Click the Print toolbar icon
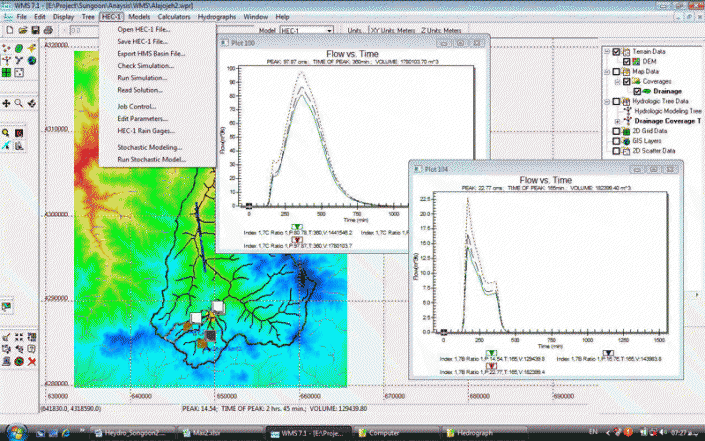The image size is (705, 441). coord(48,31)
